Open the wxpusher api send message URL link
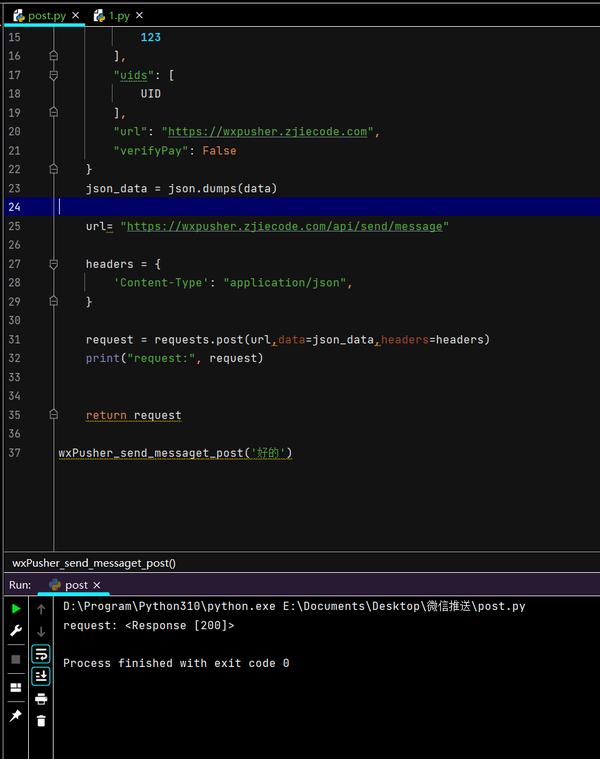The width and height of the screenshot is (600, 759). point(285,226)
